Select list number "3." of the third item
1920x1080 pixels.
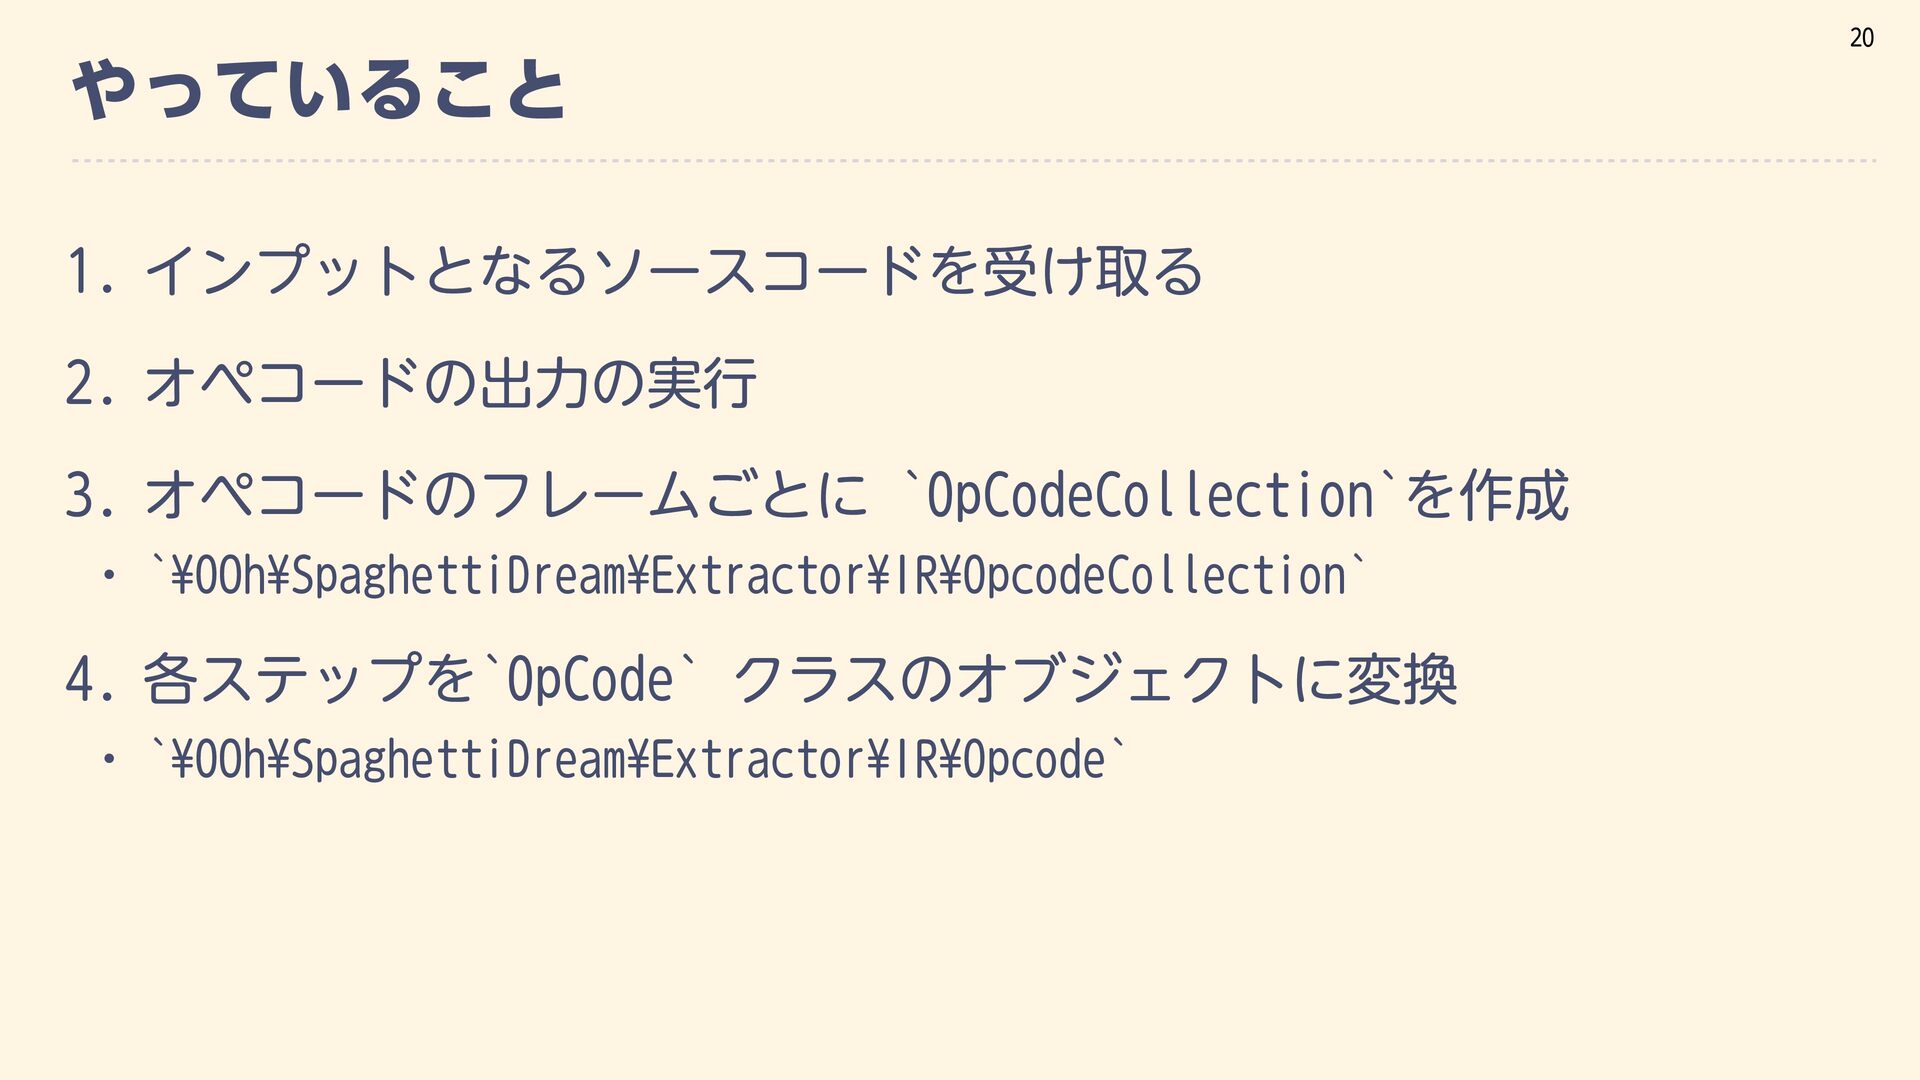point(88,496)
